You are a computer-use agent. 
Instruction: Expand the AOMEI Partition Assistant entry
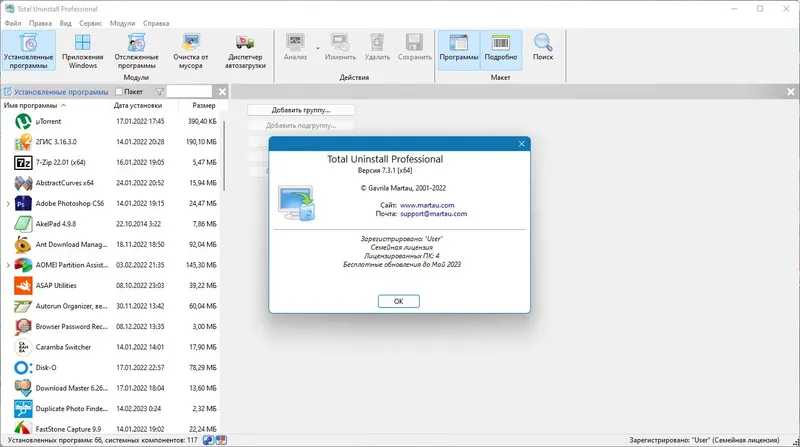(8, 265)
